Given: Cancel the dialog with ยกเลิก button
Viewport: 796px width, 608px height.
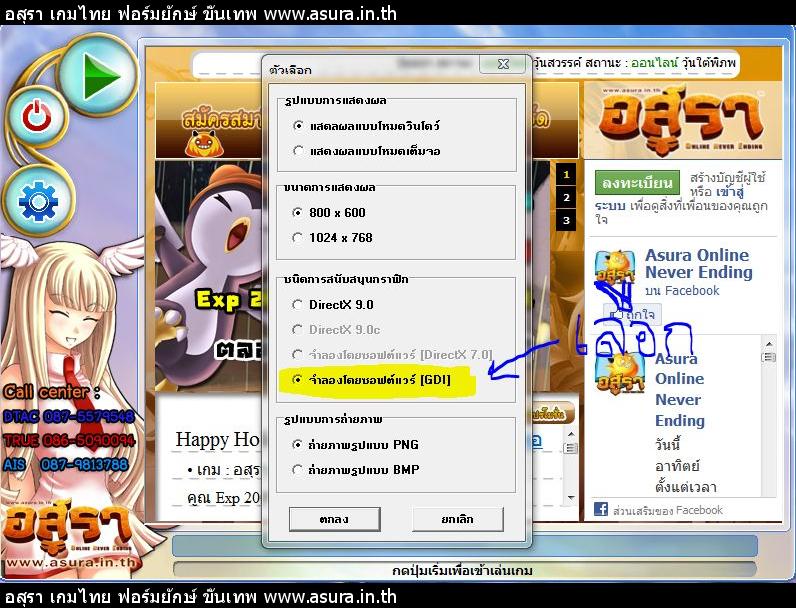Looking at the screenshot, I should tap(457, 519).
